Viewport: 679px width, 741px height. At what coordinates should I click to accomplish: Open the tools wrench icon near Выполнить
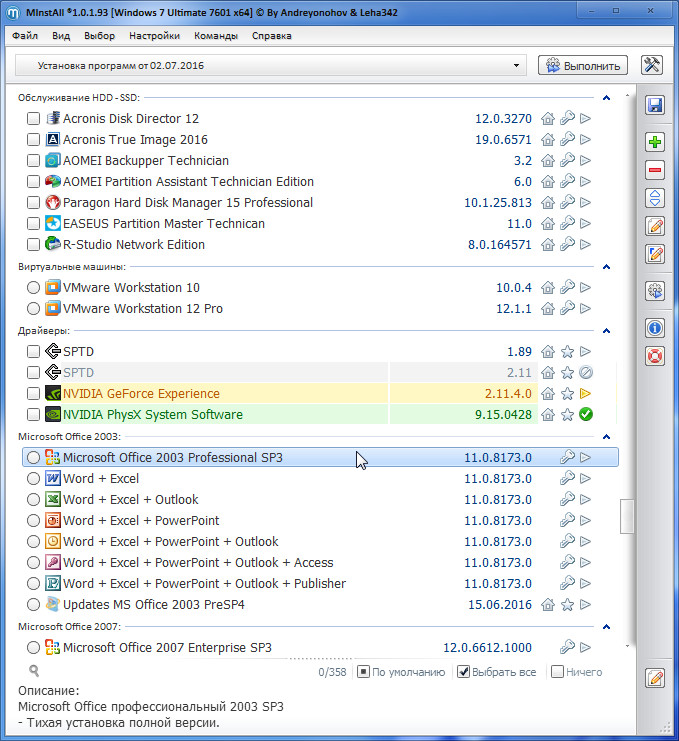click(652, 65)
